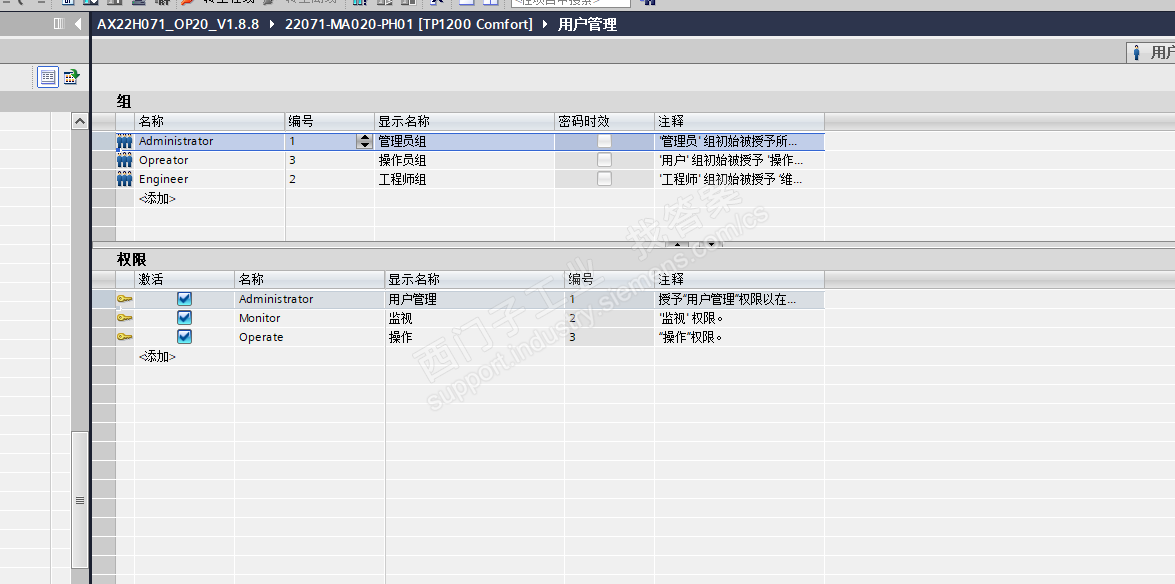1175x584 pixels.
Task: Click the 激活 column header in permissions
Action: click(185, 280)
